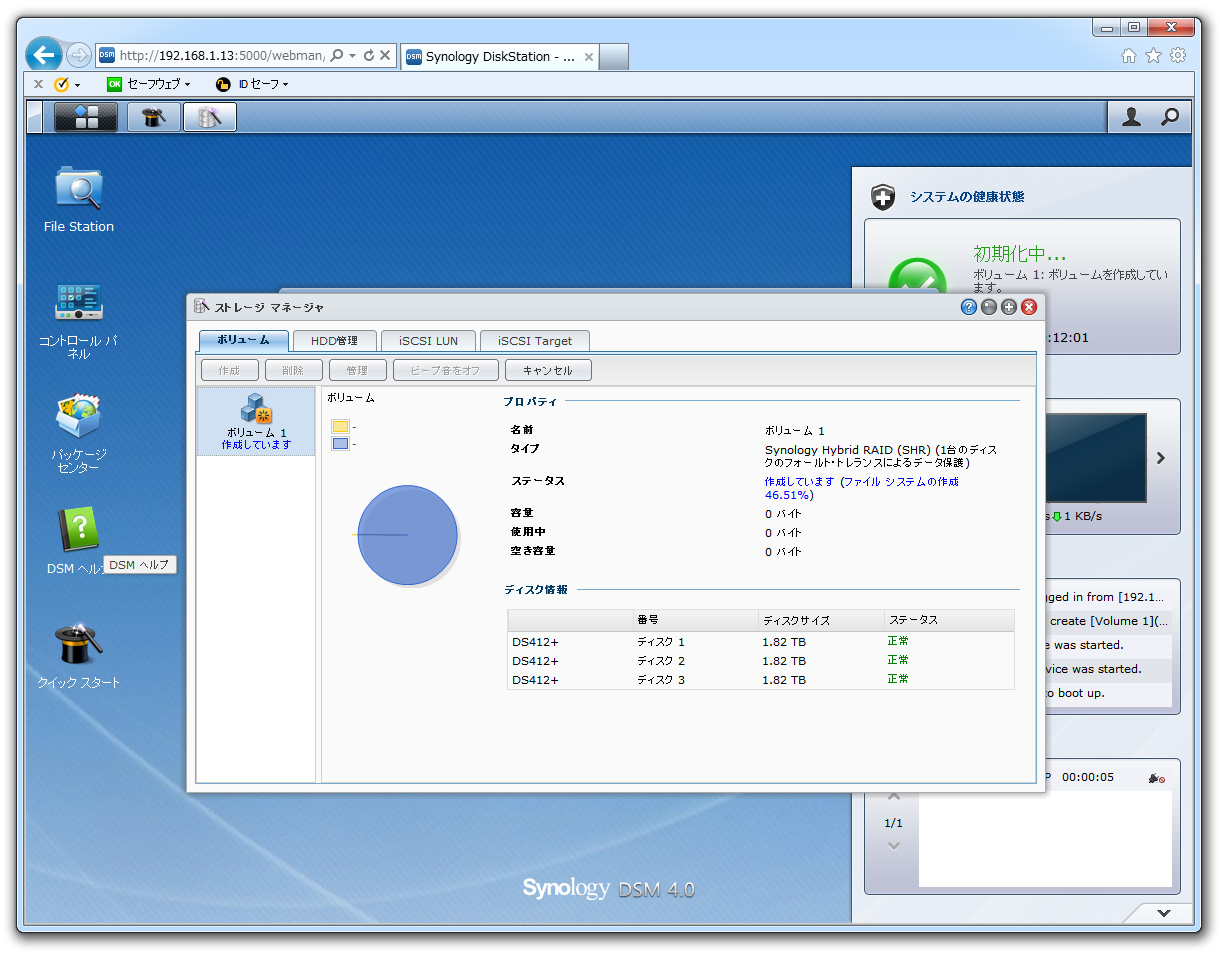
Task: Click the browser forward arrow
Action: point(79,55)
